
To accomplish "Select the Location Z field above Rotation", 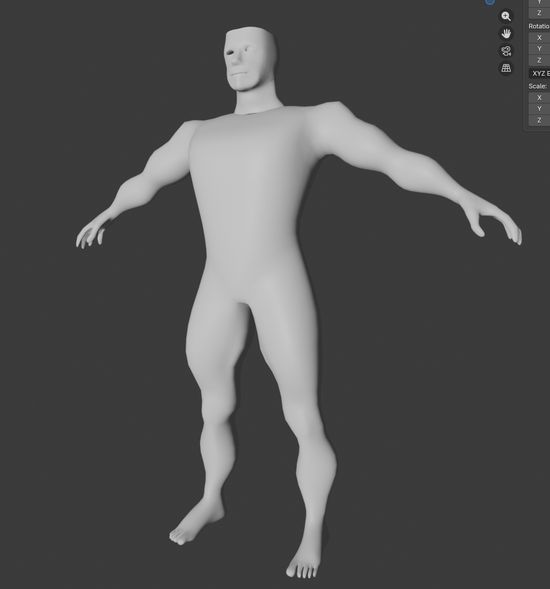I will pyautogui.click(x=539, y=13).
